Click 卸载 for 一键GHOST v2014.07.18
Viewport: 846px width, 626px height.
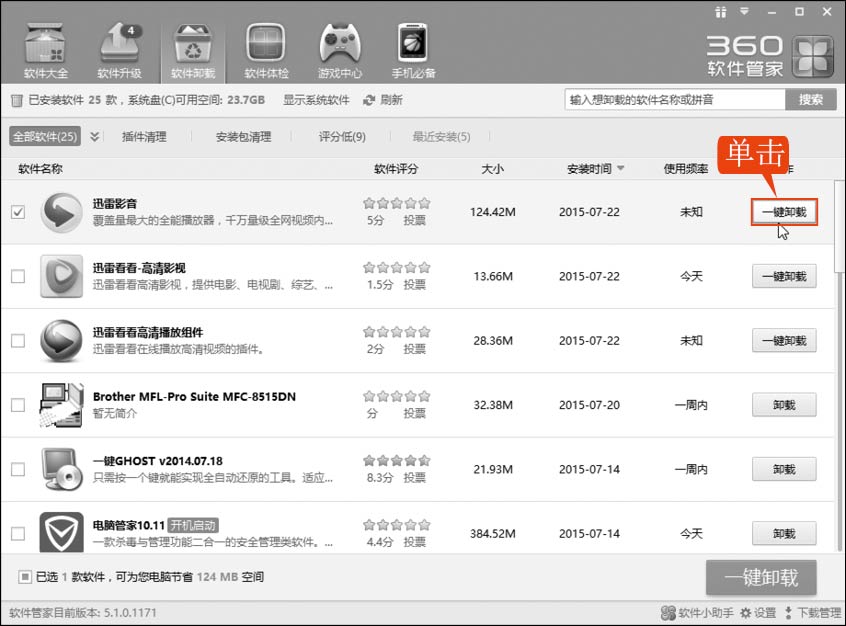(x=784, y=469)
